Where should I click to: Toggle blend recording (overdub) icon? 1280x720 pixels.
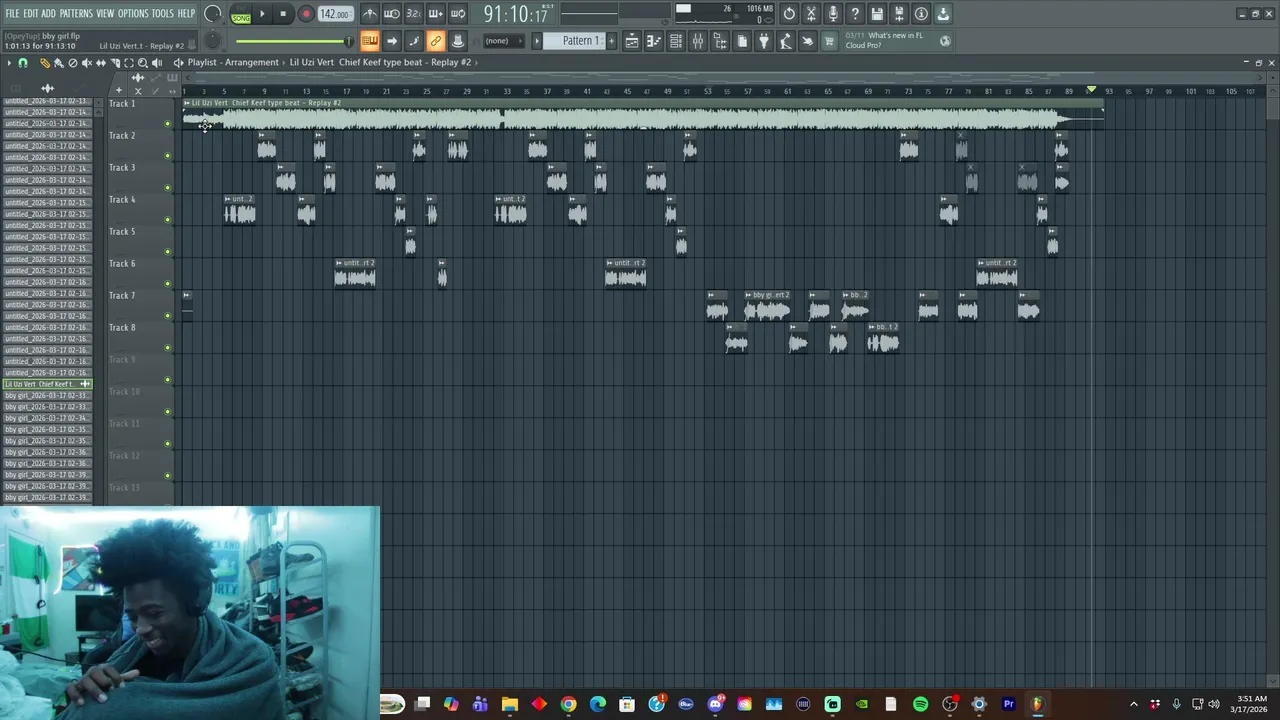pos(436,14)
